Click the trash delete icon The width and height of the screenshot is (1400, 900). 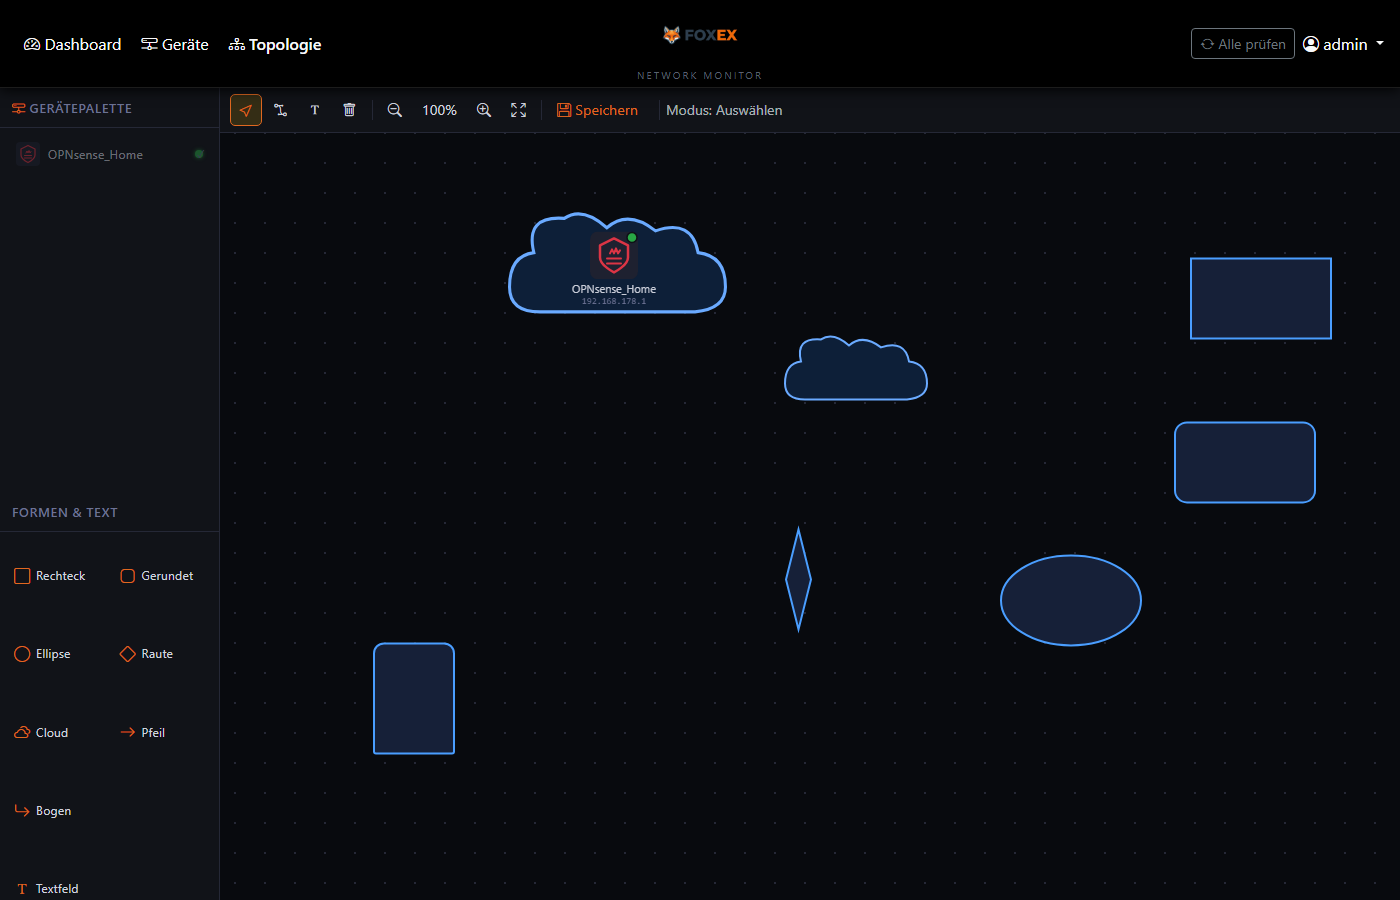[x=349, y=110]
